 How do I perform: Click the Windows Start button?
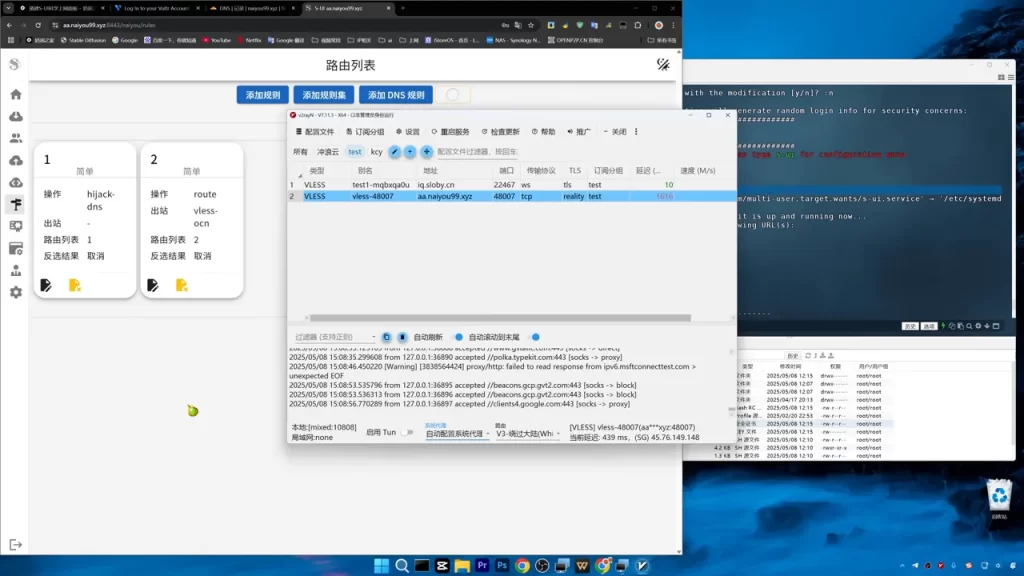[382, 566]
